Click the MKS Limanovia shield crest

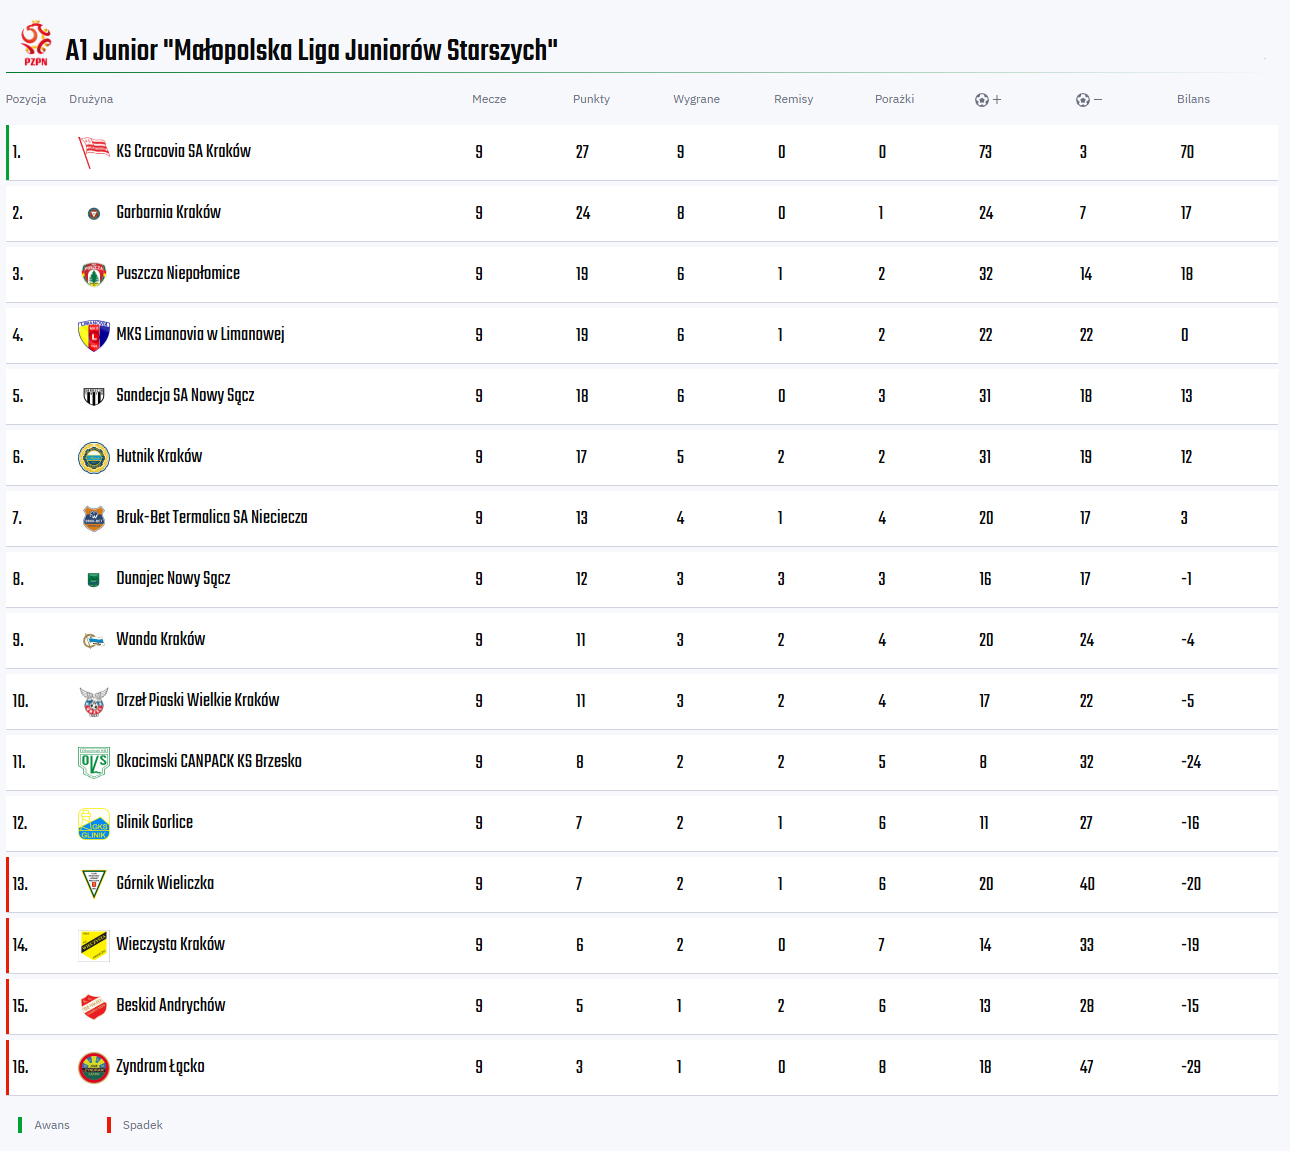coord(94,335)
